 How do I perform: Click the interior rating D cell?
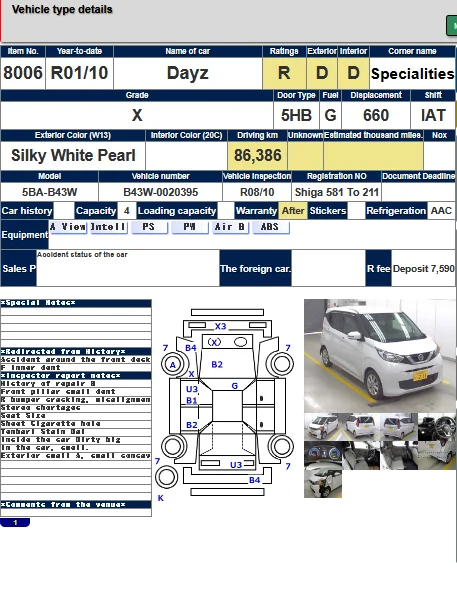coord(353,73)
